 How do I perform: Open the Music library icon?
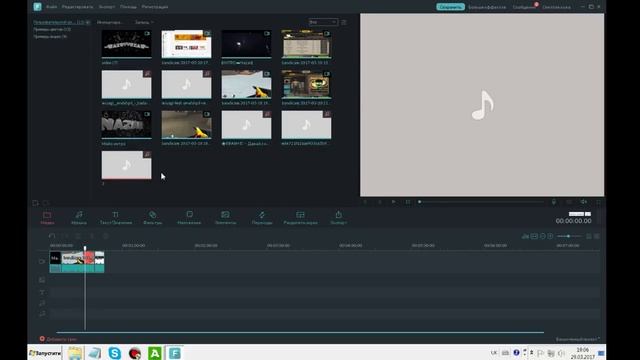(79, 215)
